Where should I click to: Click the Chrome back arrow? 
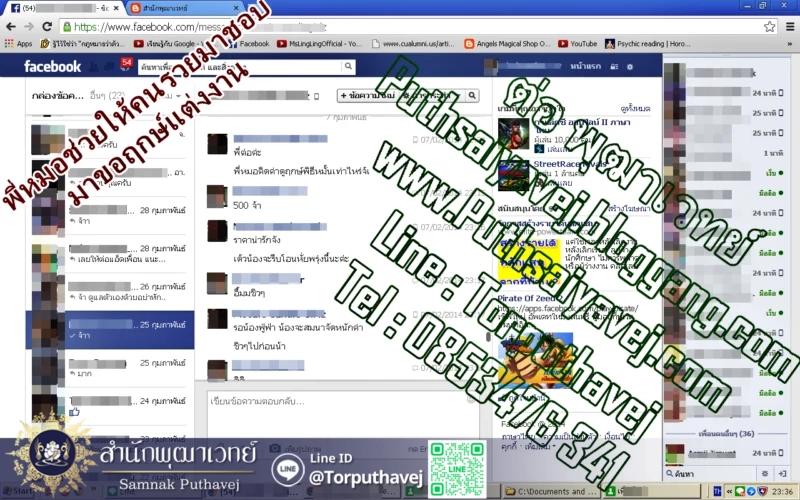[11, 27]
